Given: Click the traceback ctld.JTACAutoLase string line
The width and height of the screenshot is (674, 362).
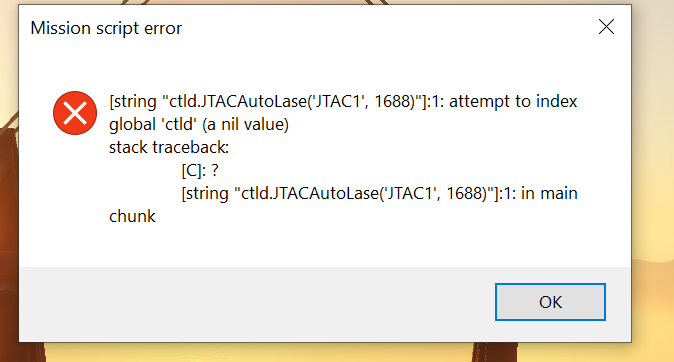Looking at the screenshot, I should point(379,193).
